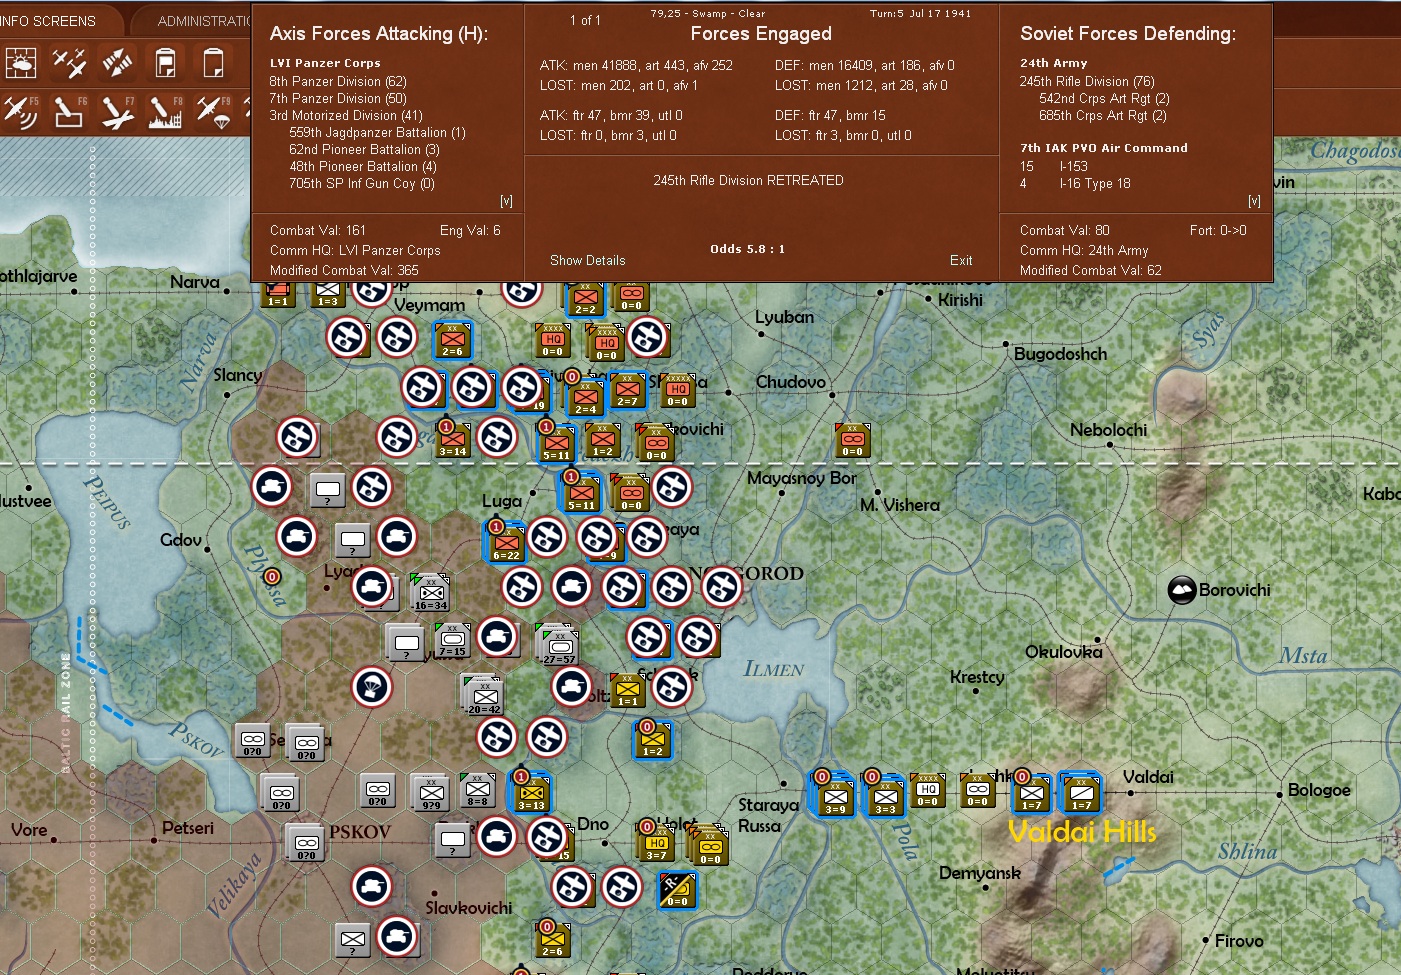1401x975 pixels.
Task: Select the F5 air recon mode icon
Action: [x=20, y=112]
